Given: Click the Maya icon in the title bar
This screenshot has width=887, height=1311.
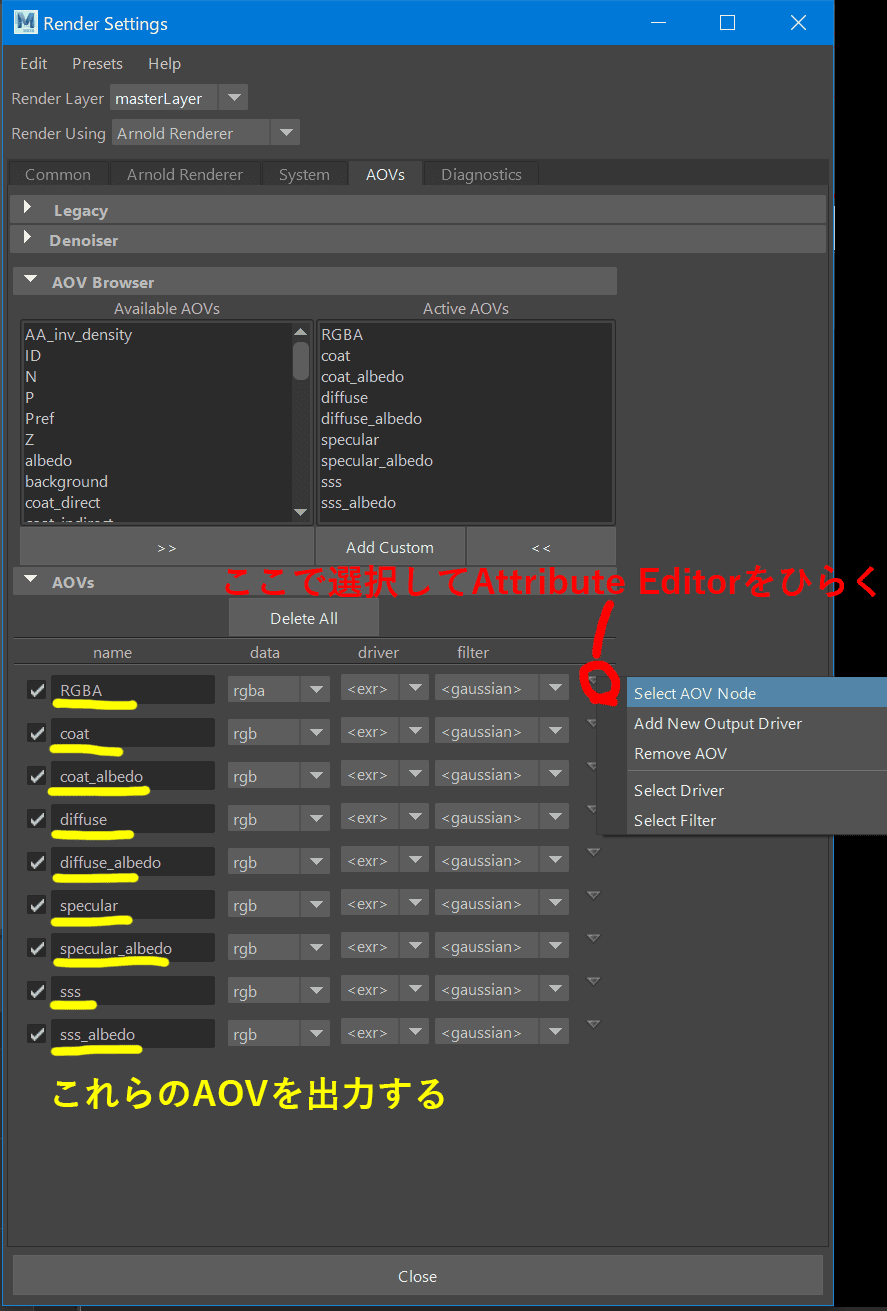Looking at the screenshot, I should pos(26,23).
